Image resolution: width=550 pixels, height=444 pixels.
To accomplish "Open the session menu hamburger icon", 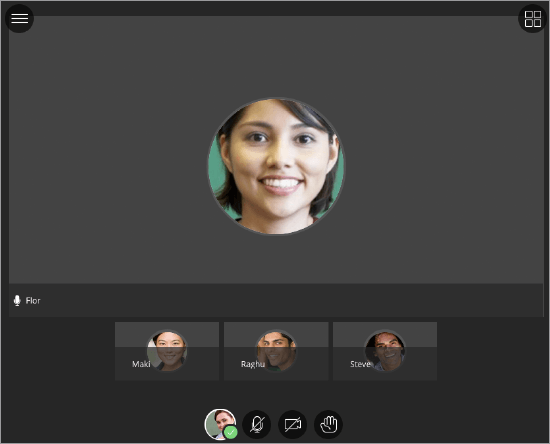I will [19, 19].
